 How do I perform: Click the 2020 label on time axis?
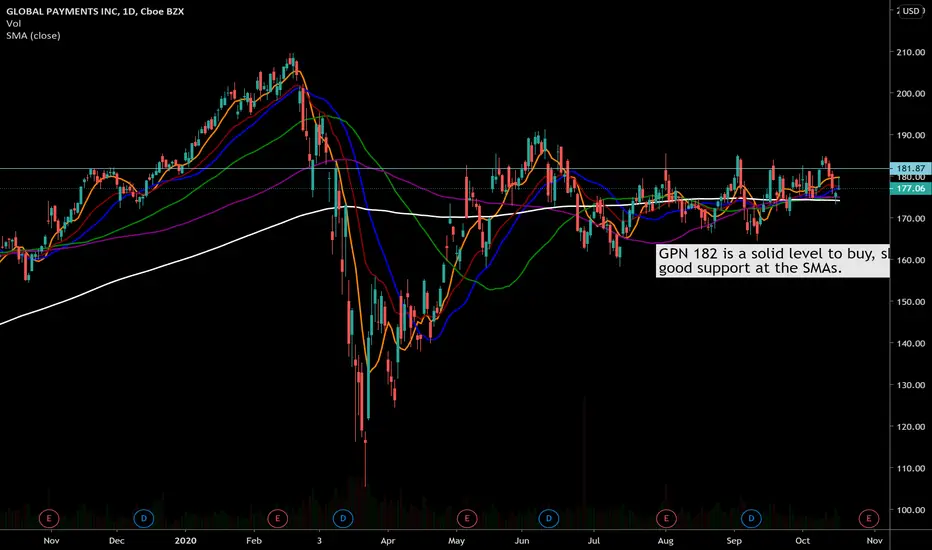[185, 540]
